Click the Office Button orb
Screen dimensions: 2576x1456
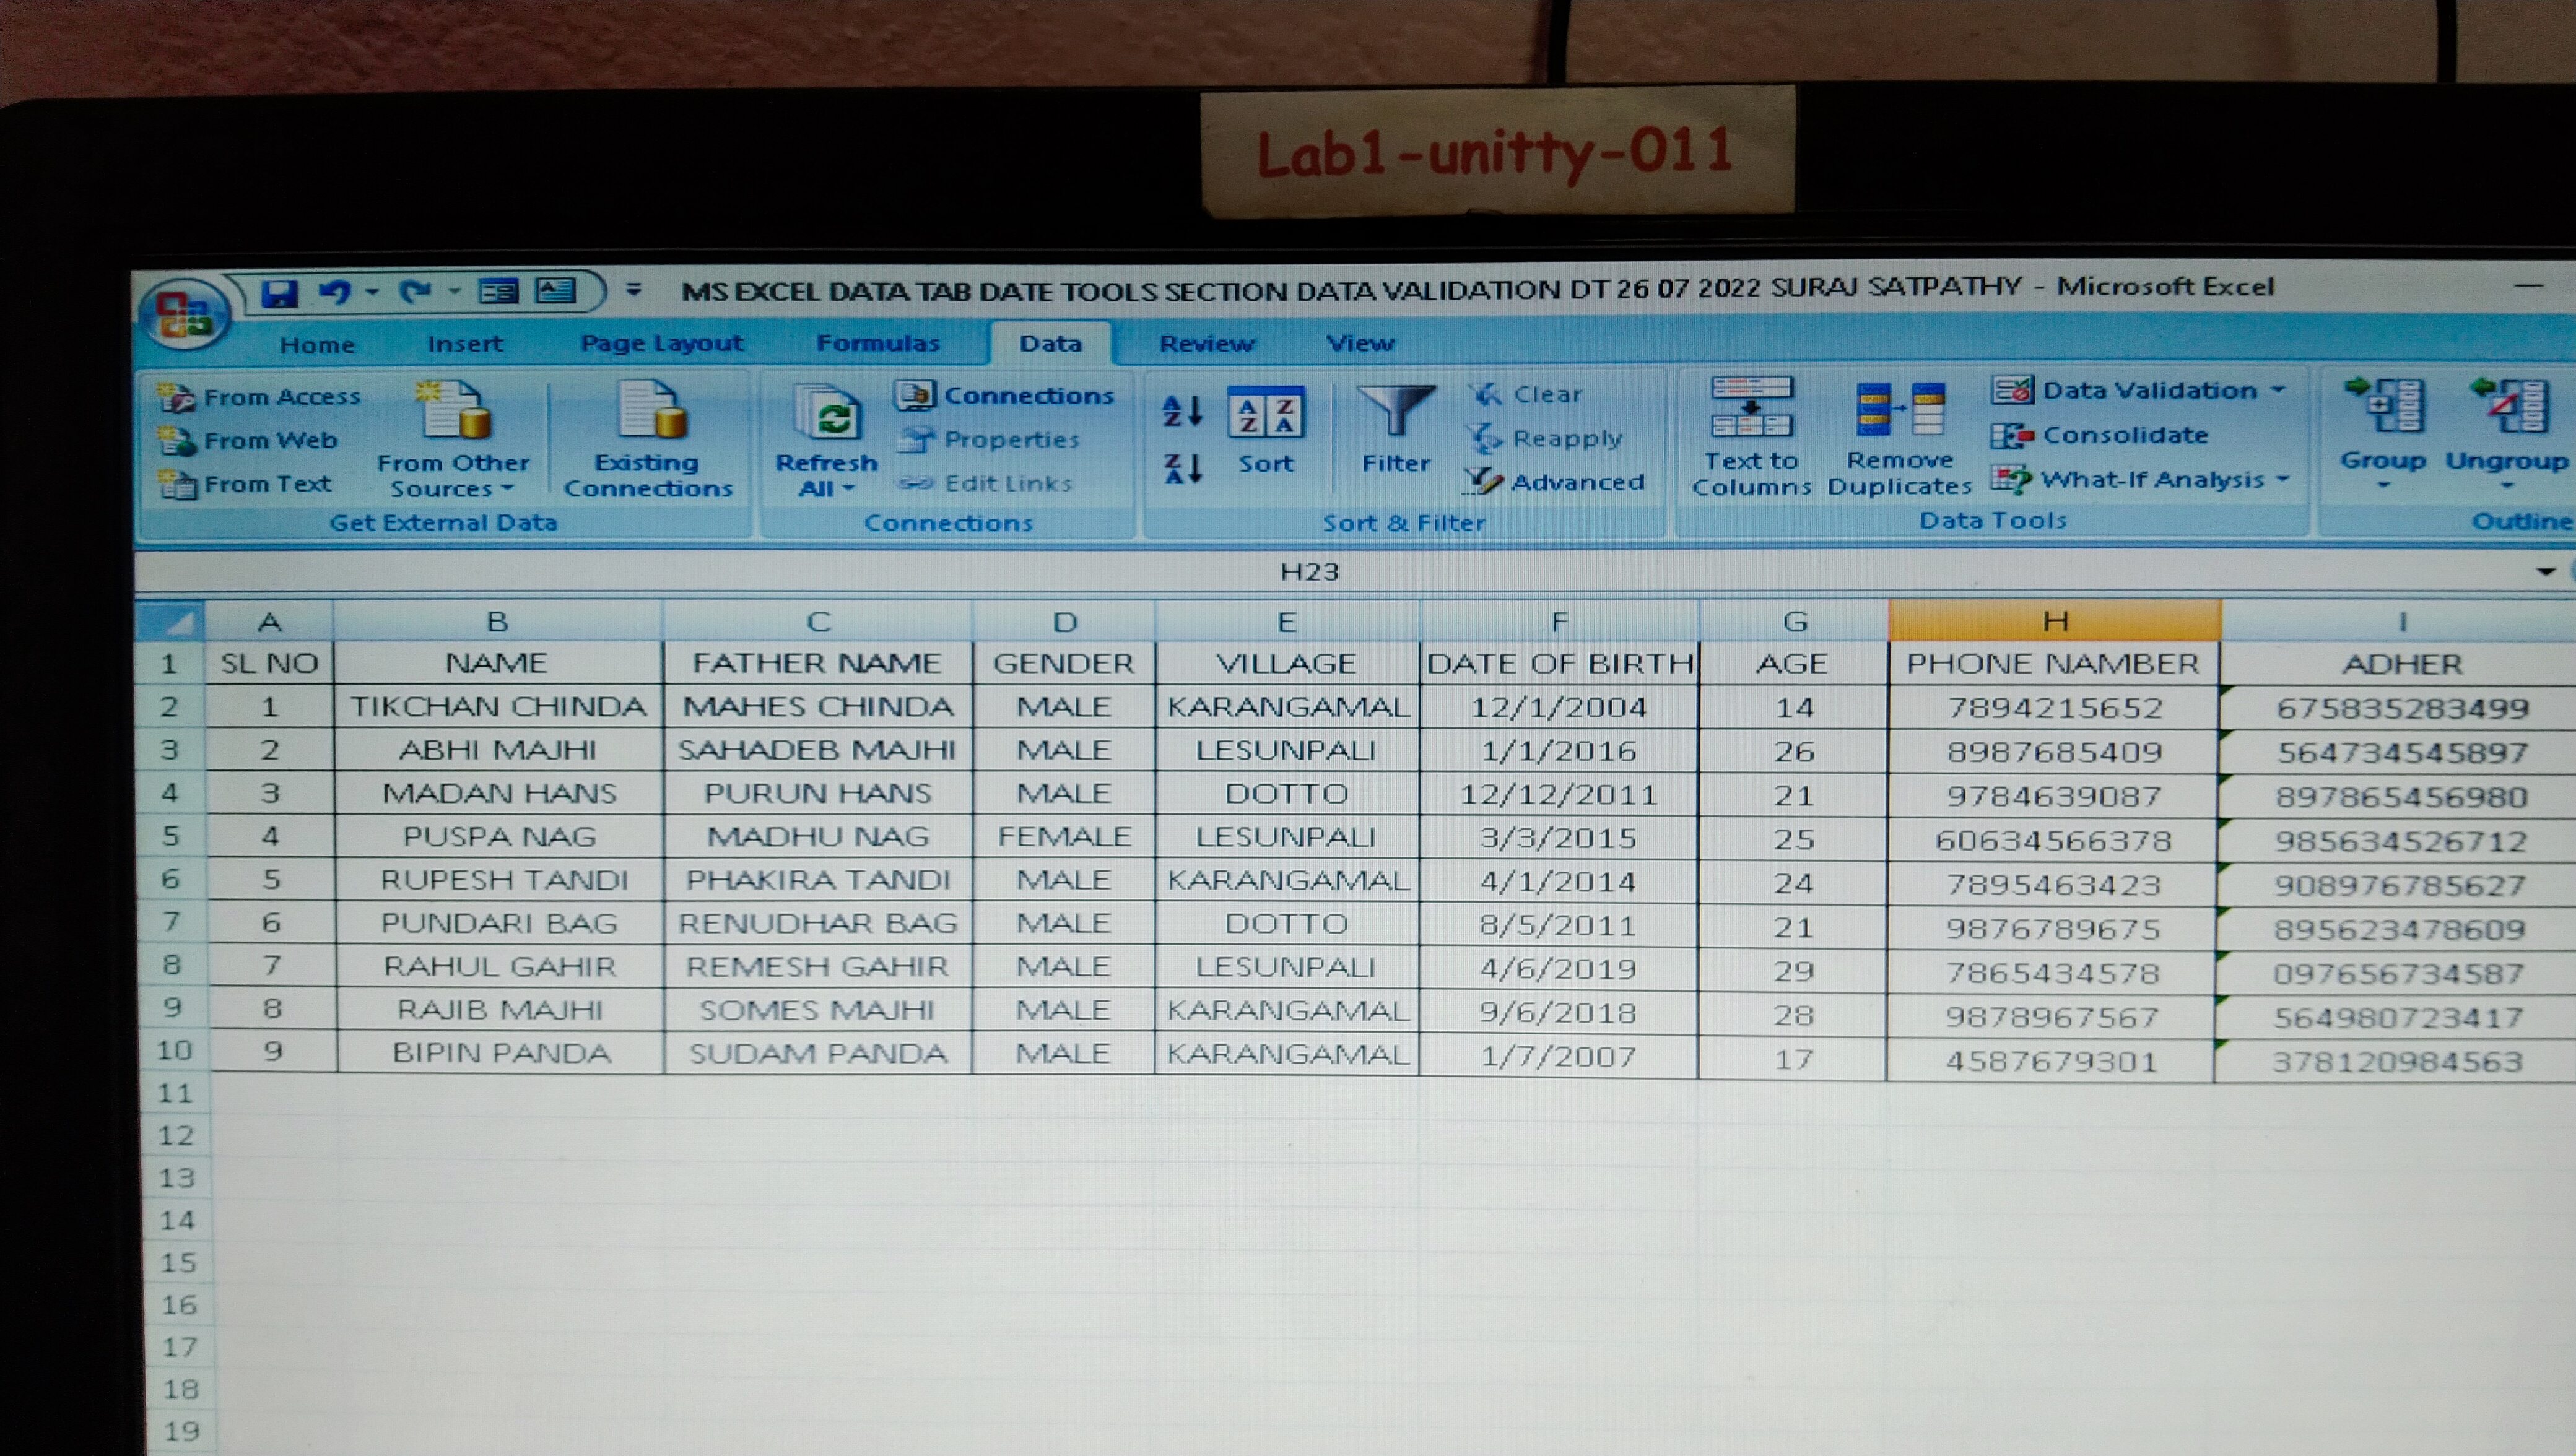pyautogui.click(x=185, y=312)
